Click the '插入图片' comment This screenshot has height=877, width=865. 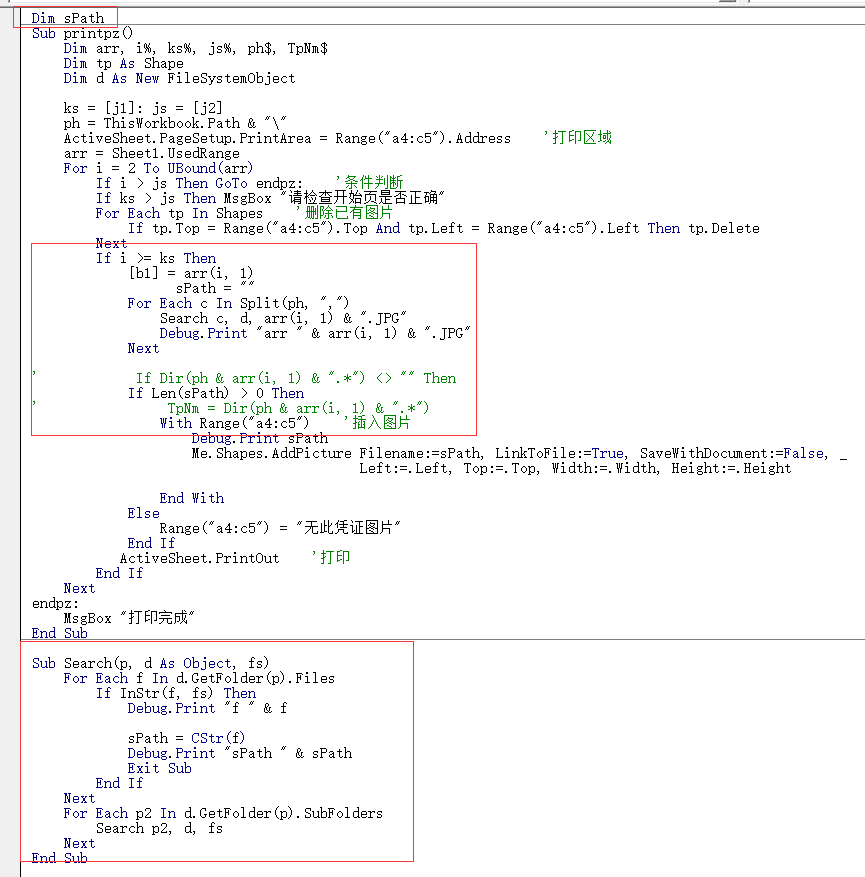tap(377, 423)
